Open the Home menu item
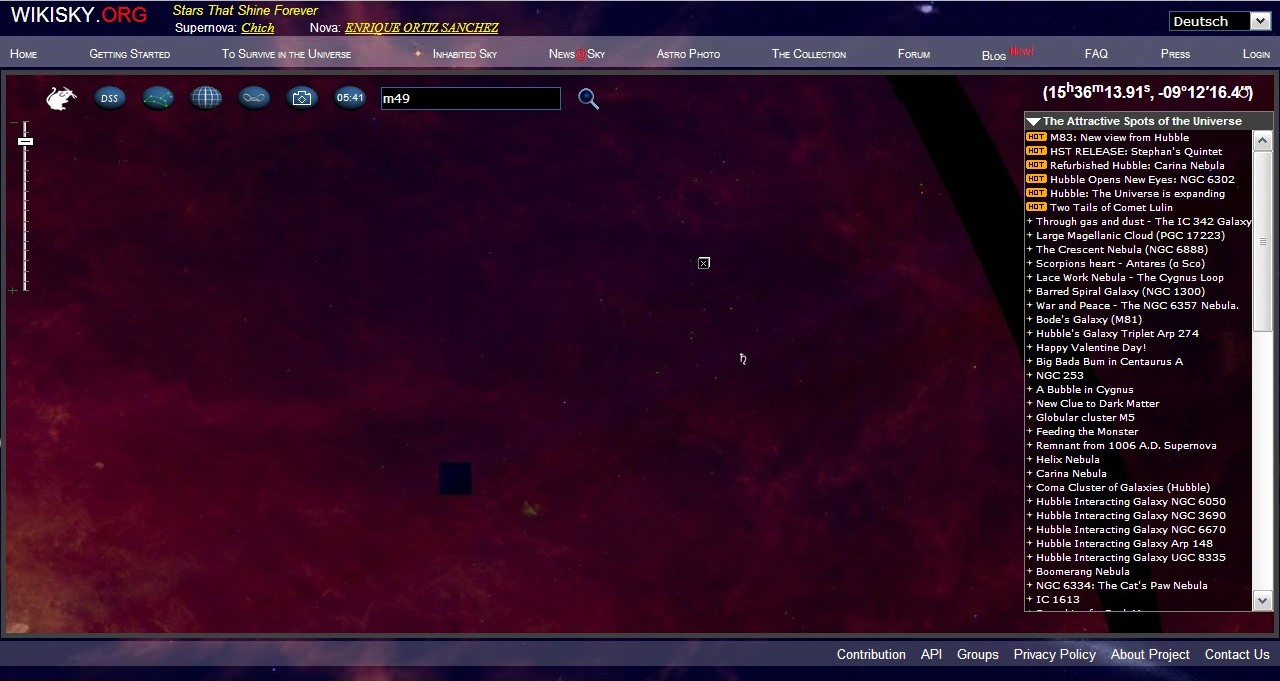 point(23,54)
